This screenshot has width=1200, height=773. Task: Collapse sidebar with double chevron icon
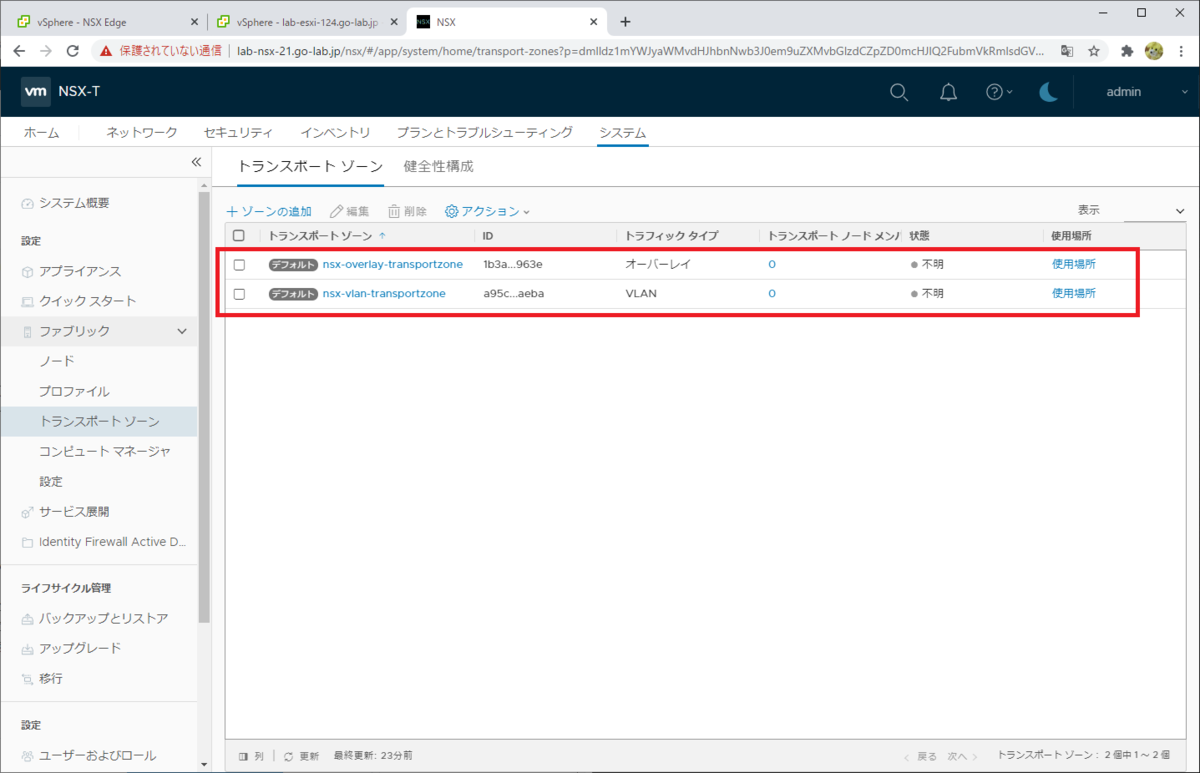click(x=196, y=162)
